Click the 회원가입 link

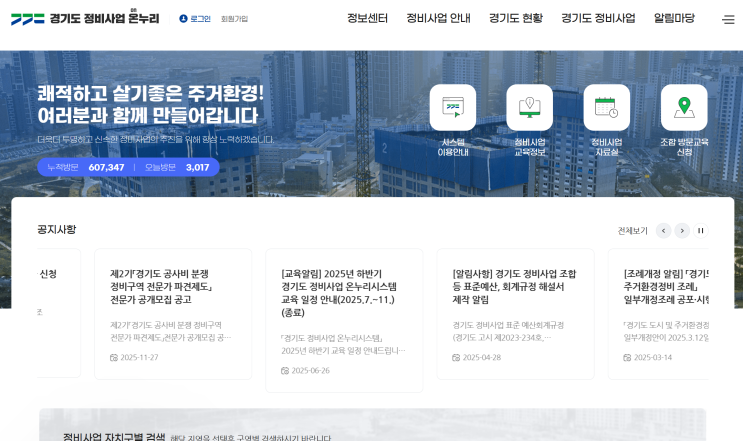click(x=234, y=19)
